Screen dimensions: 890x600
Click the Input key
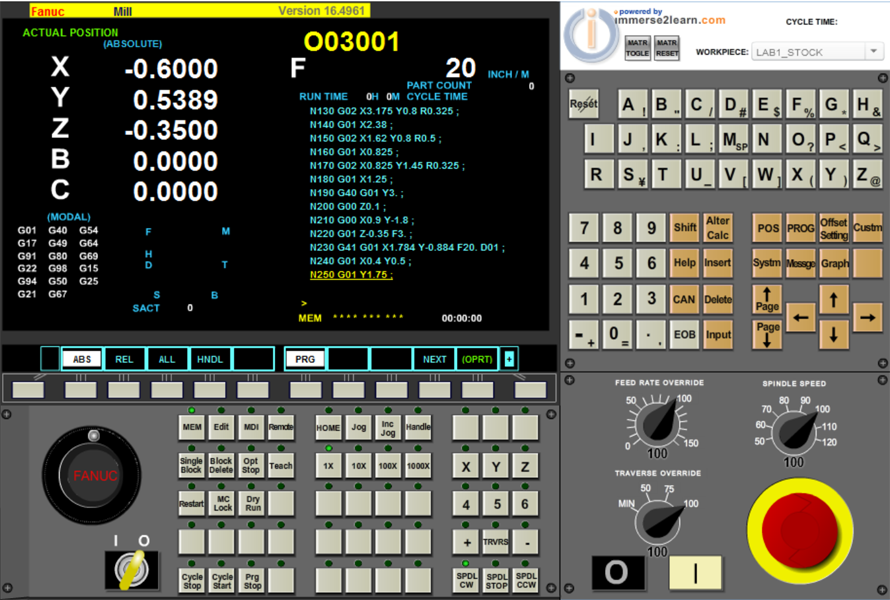coord(718,334)
